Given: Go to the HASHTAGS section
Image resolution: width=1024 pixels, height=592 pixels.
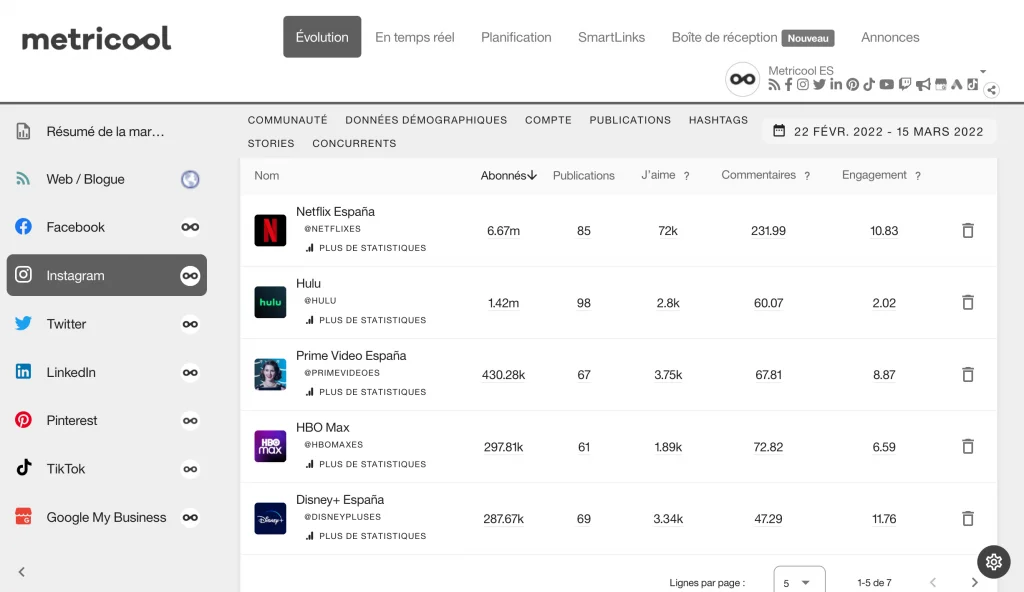Looking at the screenshot, I should click(x=718, y=120).
